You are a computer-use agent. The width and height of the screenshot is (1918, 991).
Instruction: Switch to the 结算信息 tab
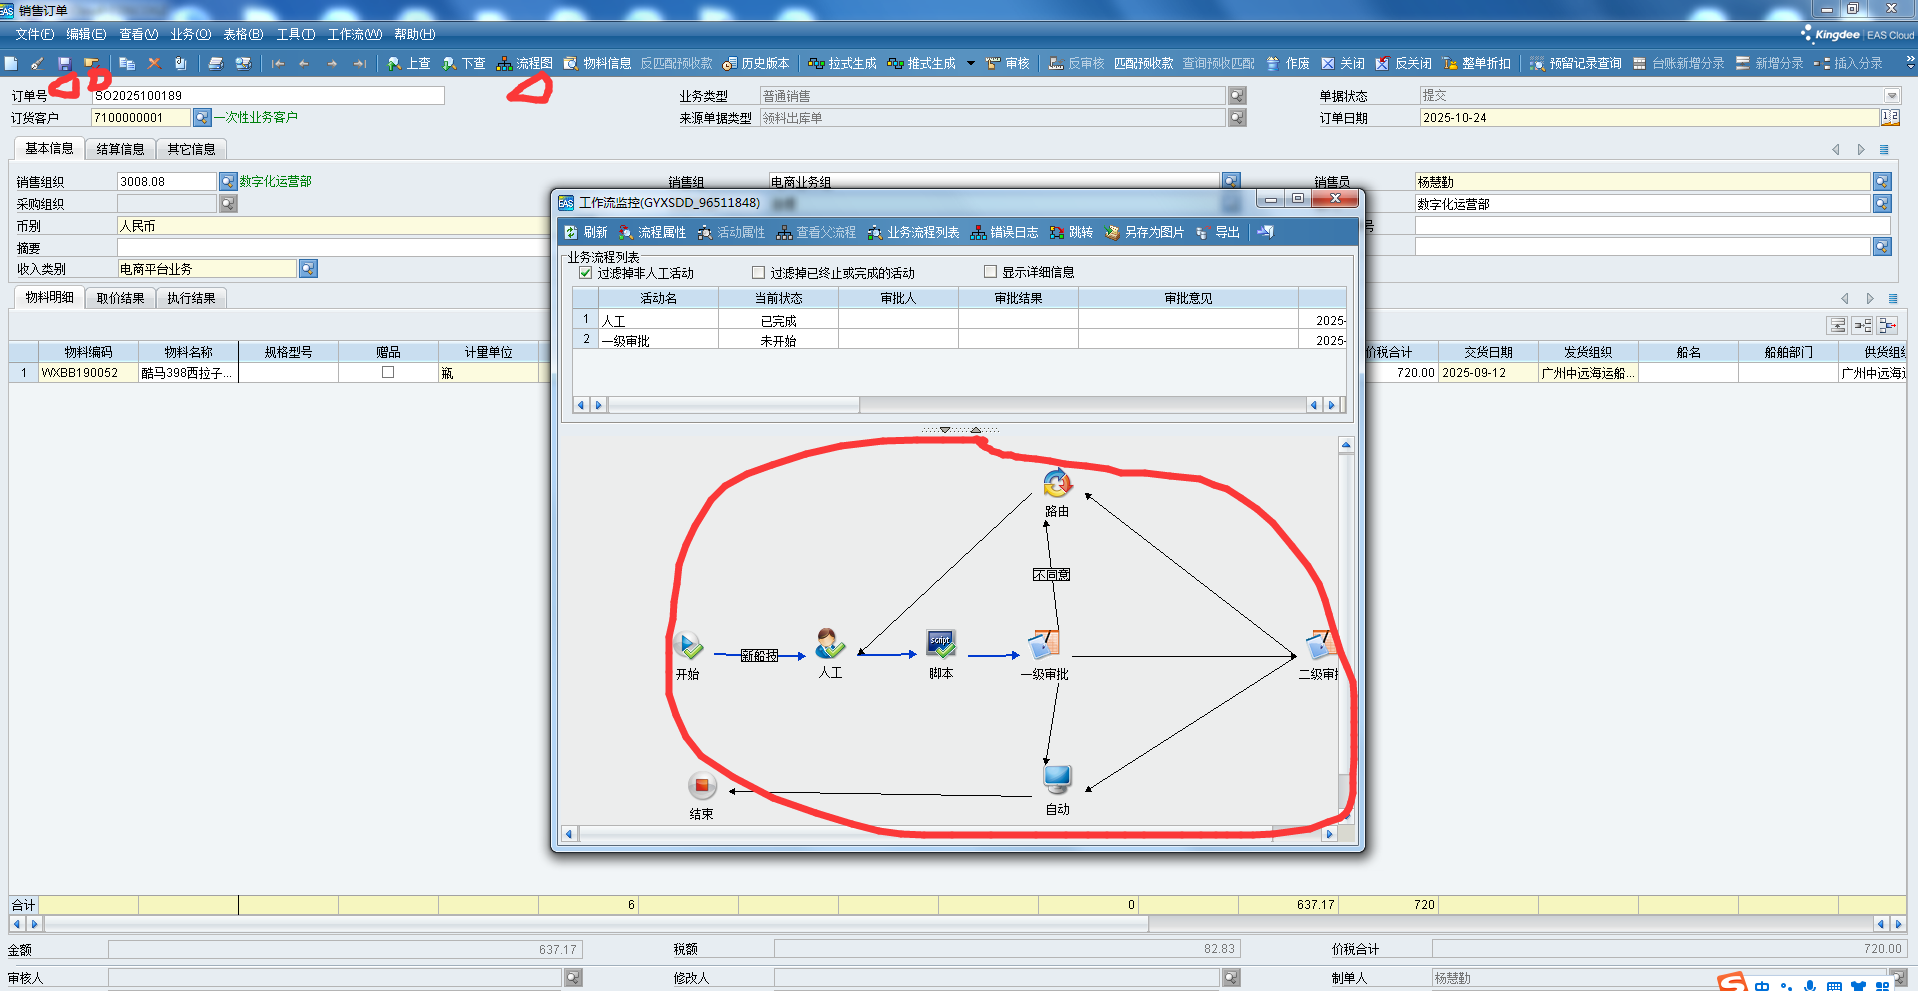120,149
